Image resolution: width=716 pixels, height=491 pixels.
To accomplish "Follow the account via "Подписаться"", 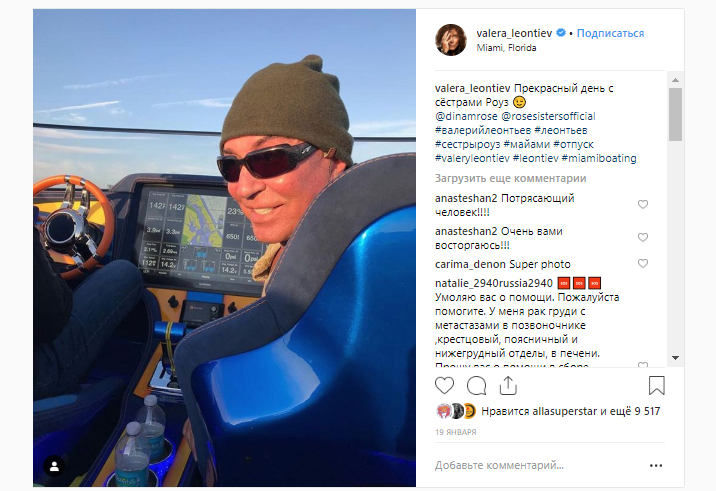I will 610,33.
